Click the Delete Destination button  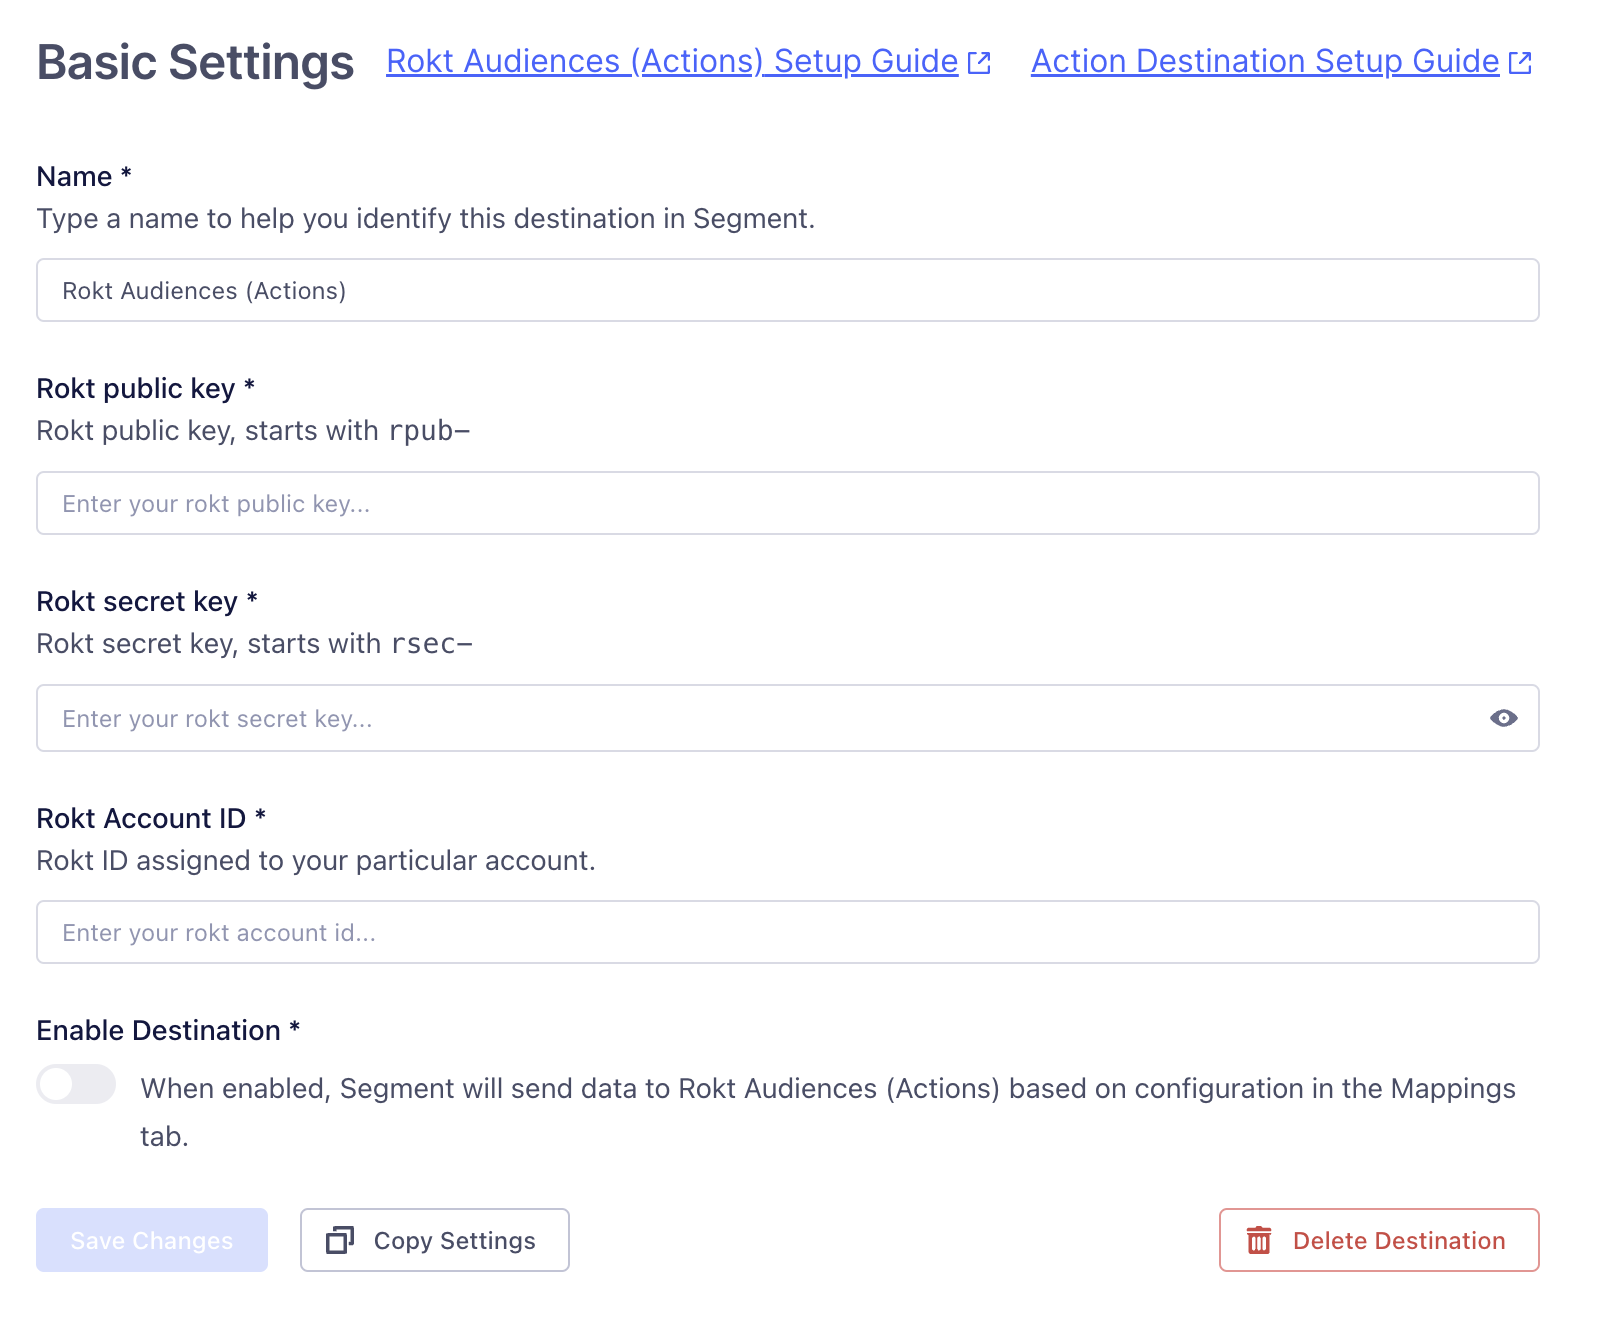click(1379, 1240)
